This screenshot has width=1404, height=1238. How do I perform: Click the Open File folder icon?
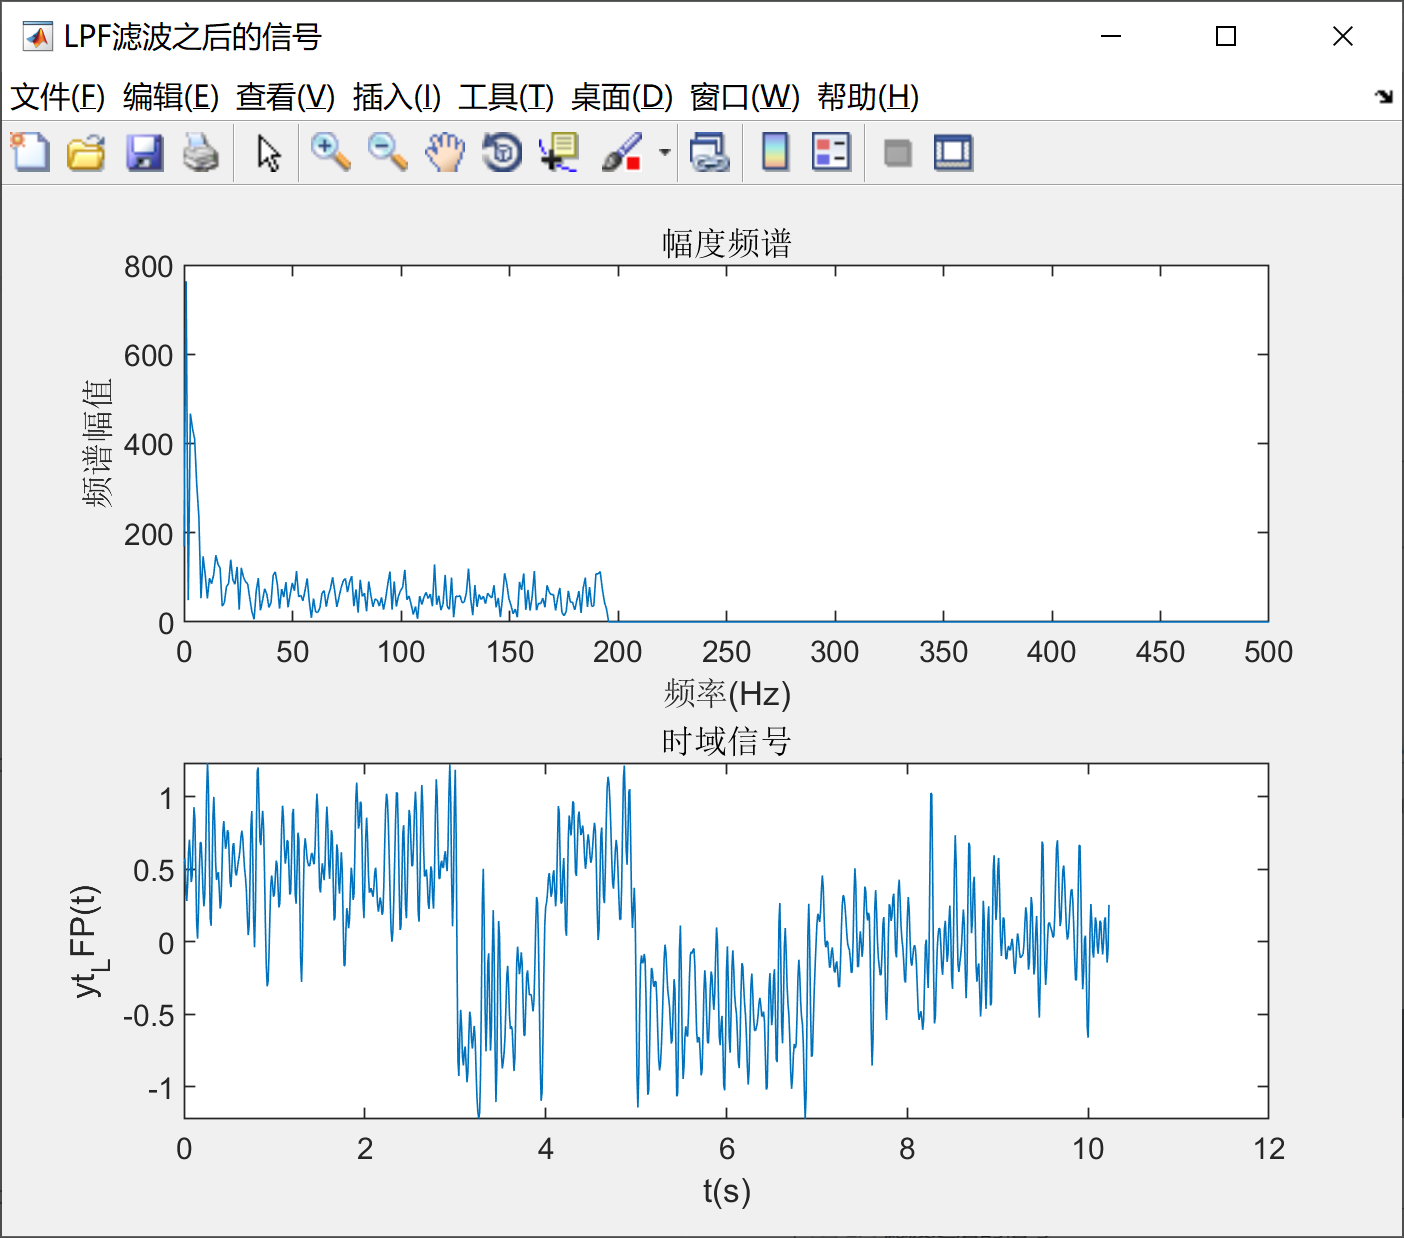87,153
